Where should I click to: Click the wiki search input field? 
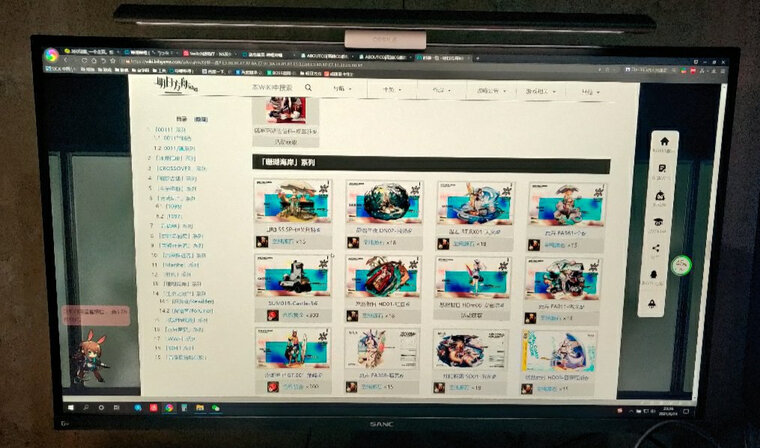pos(275,87)
